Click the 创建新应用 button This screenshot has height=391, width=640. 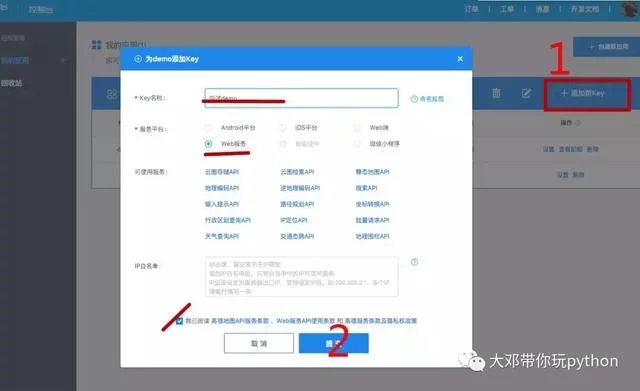tap(608, 47)
